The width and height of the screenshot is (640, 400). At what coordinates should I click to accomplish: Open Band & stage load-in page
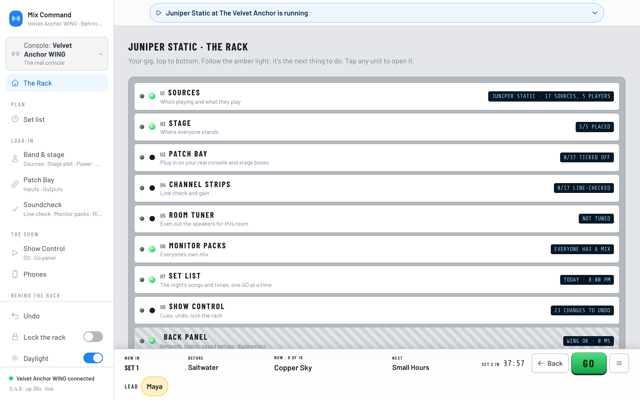point(57,159)
